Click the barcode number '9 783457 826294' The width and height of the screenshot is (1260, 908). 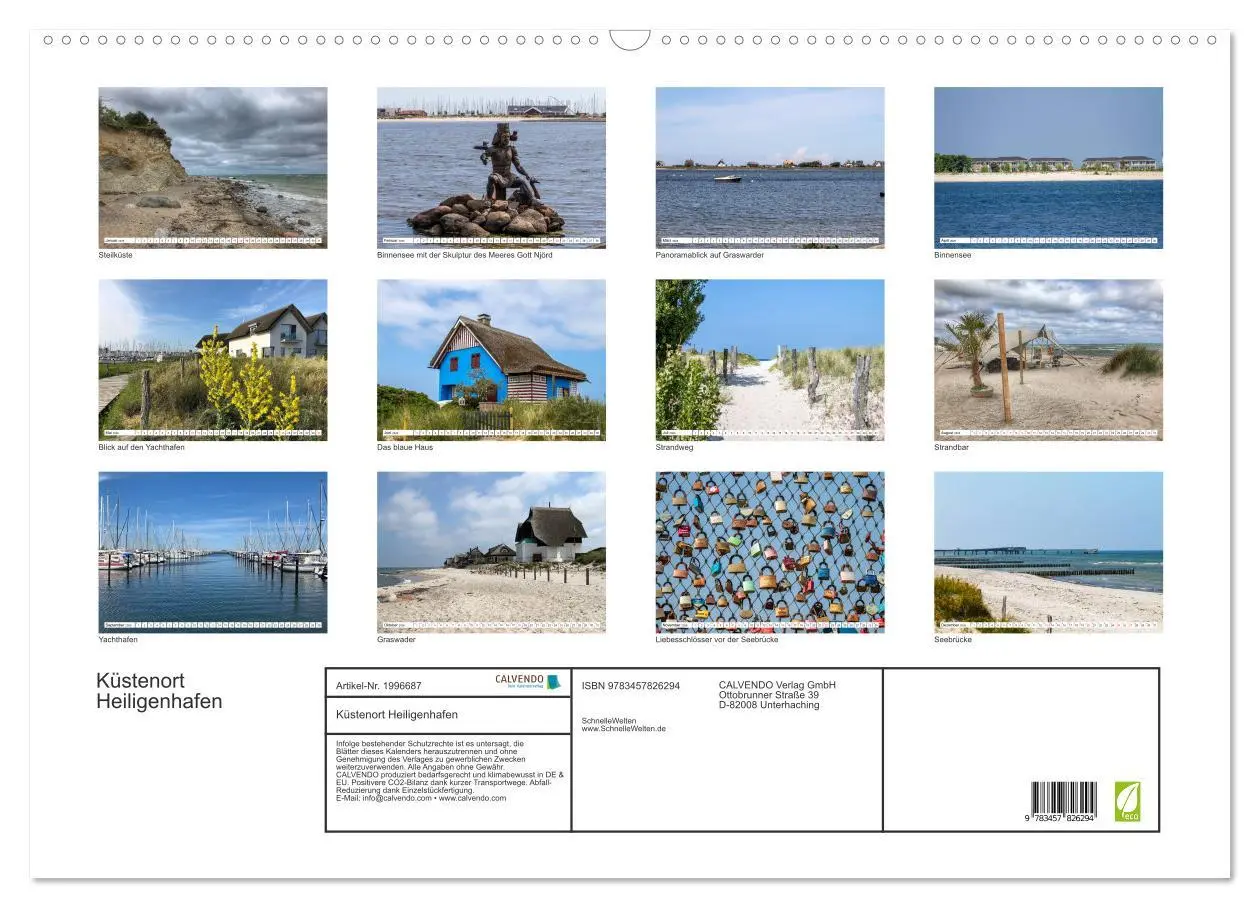[x=1059, y=819]
